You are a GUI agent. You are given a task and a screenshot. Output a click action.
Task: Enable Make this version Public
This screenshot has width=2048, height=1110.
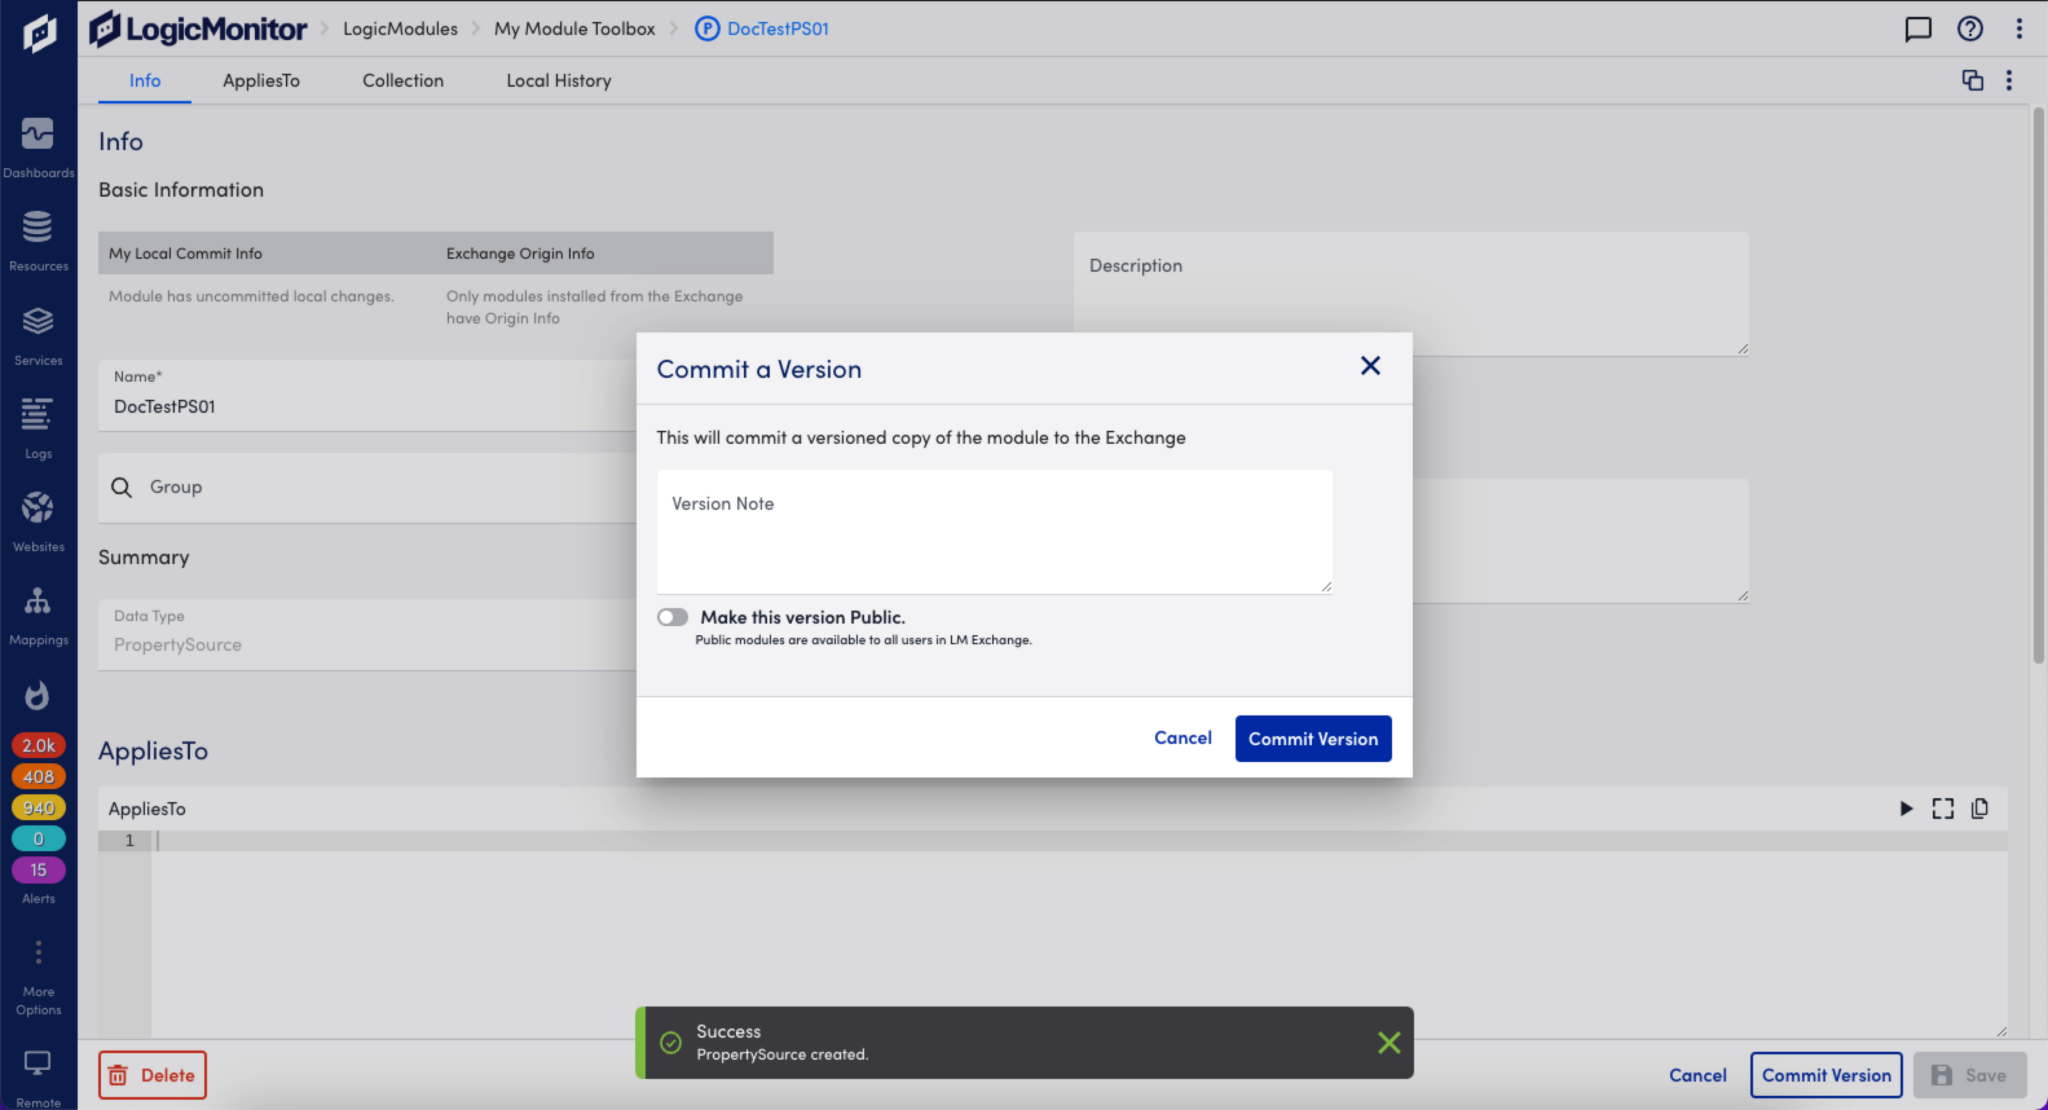click(672, 616)
